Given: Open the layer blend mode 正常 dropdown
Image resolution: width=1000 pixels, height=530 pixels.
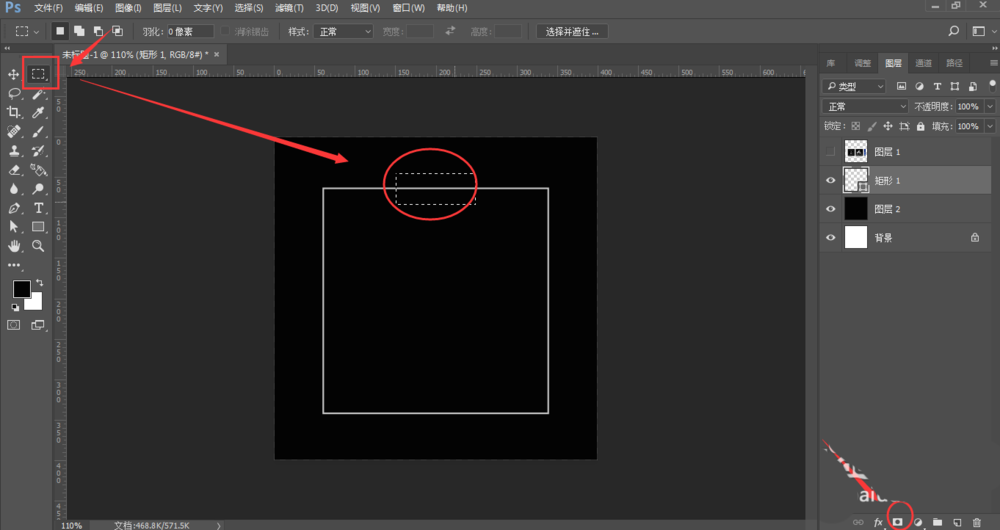Looking at the screenshot, I should pyautogui.click(x=864, y=106).
